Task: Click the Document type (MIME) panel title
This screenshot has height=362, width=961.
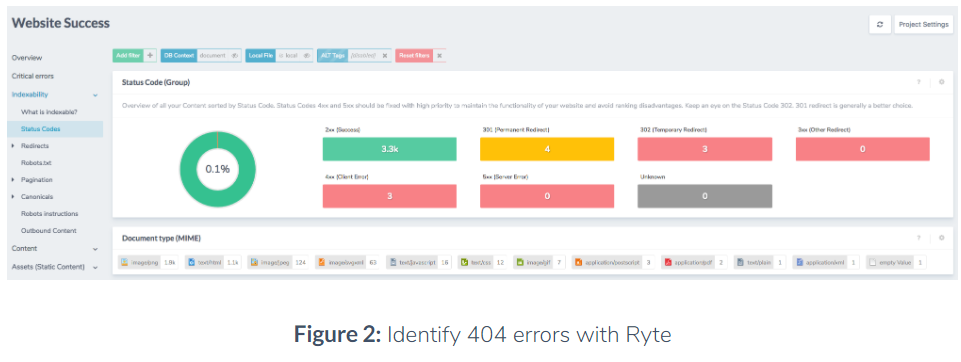Action: [161, 238]
